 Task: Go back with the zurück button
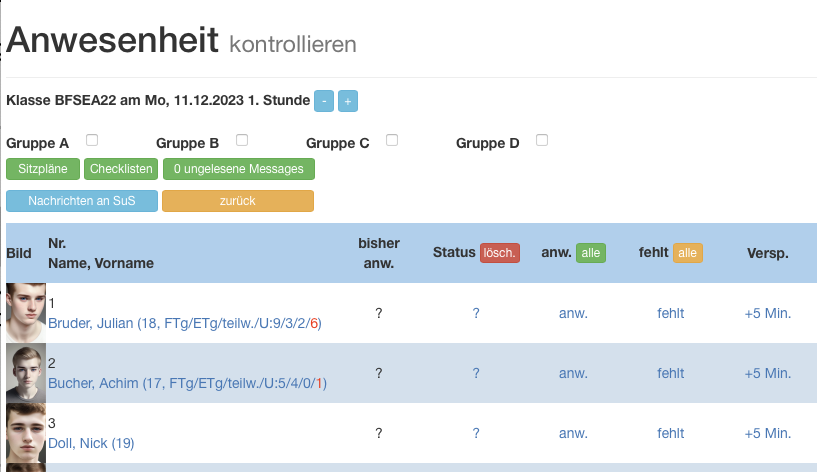tap(238, 201)
